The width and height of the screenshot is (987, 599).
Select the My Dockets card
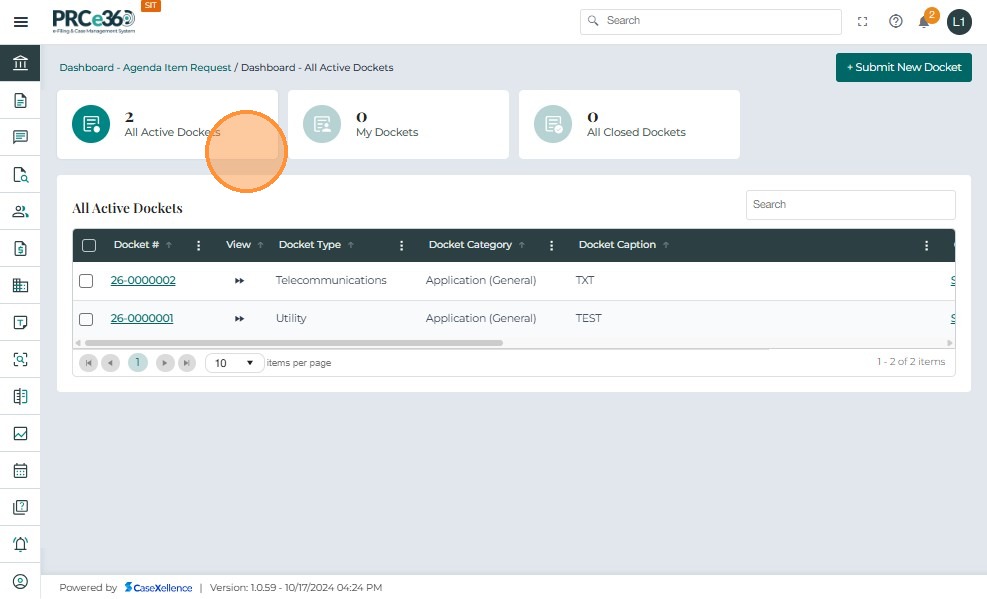pyautogui.click(x=398, y=125)
